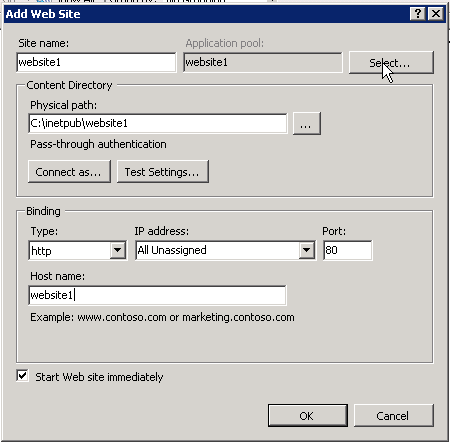Image resolution: width=450 pixels, height=443 pixels.
Task: Open the Connect as... dialog
Action: coord(69,172)
